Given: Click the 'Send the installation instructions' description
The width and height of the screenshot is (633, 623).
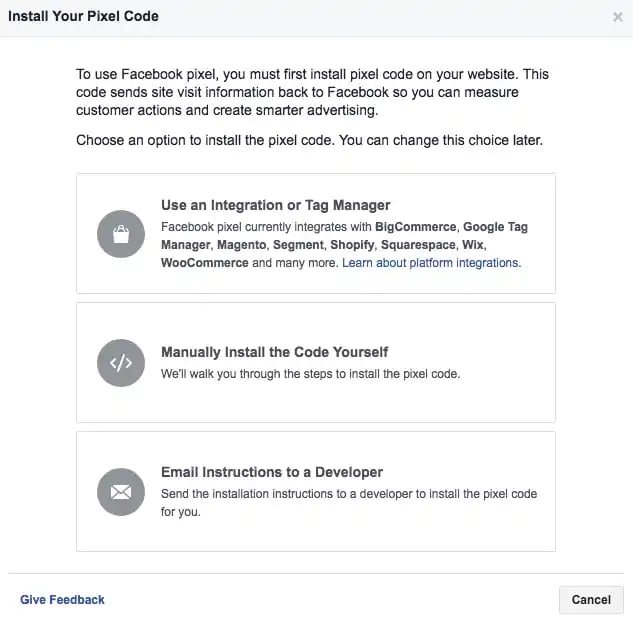Looking at the screenshot, I should coord(348,495).
